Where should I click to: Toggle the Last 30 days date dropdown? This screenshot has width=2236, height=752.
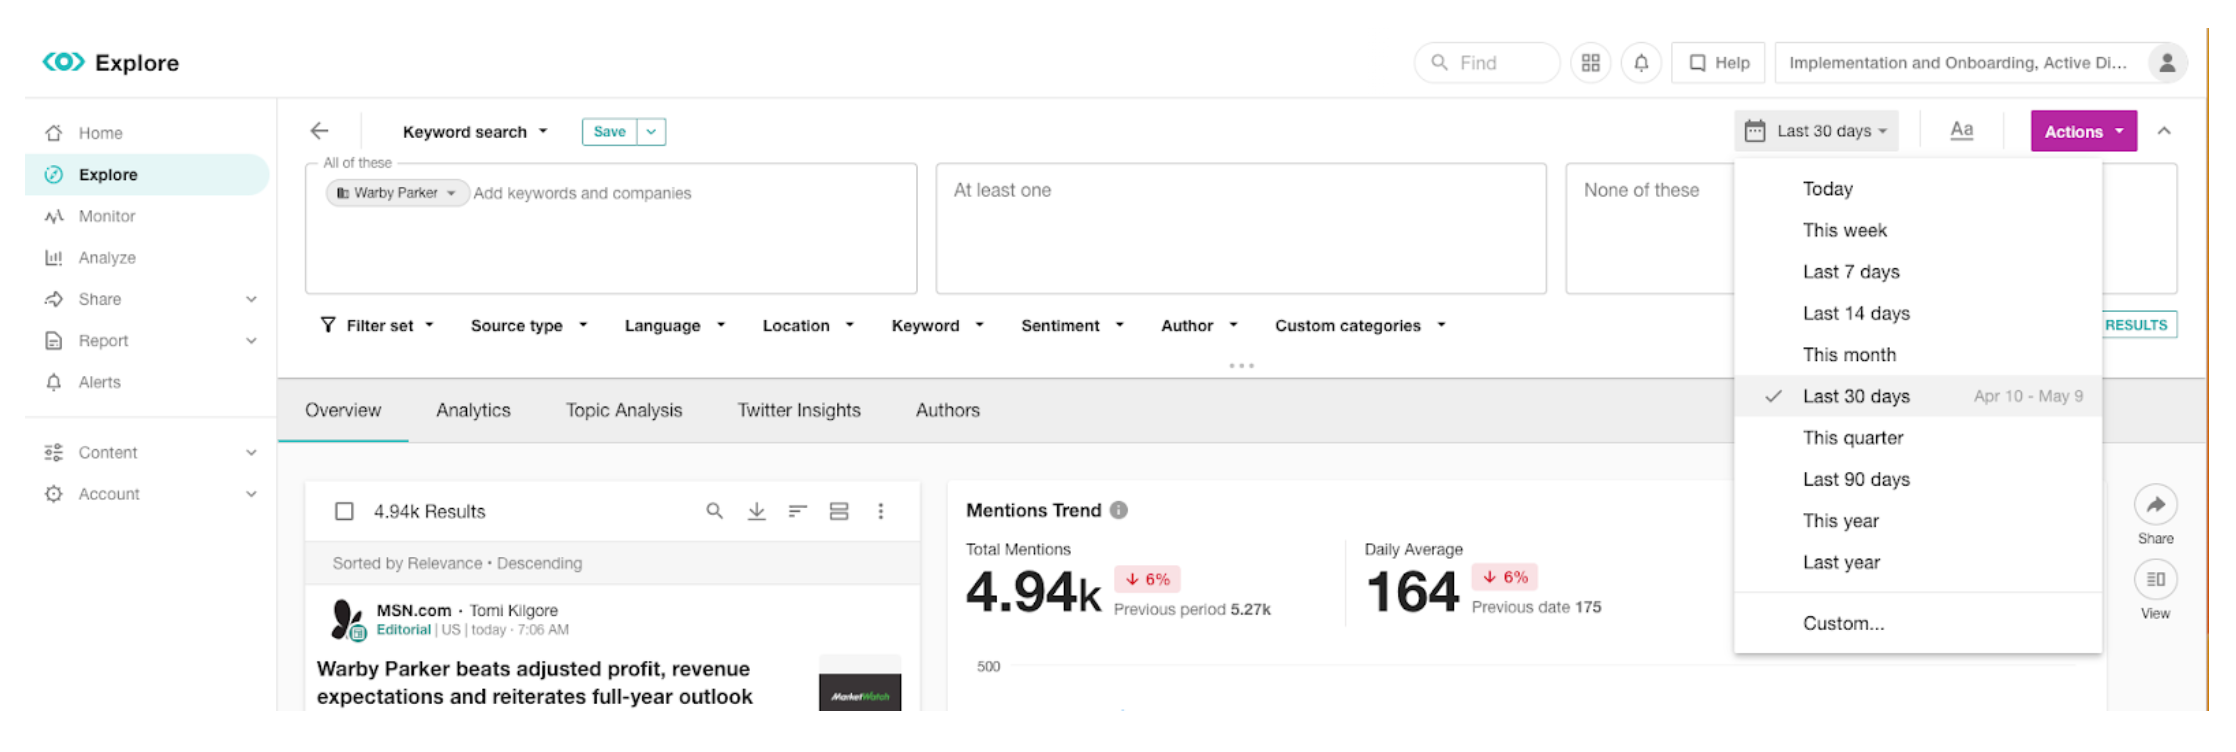pyautogui.click(x=1816, y=131)
